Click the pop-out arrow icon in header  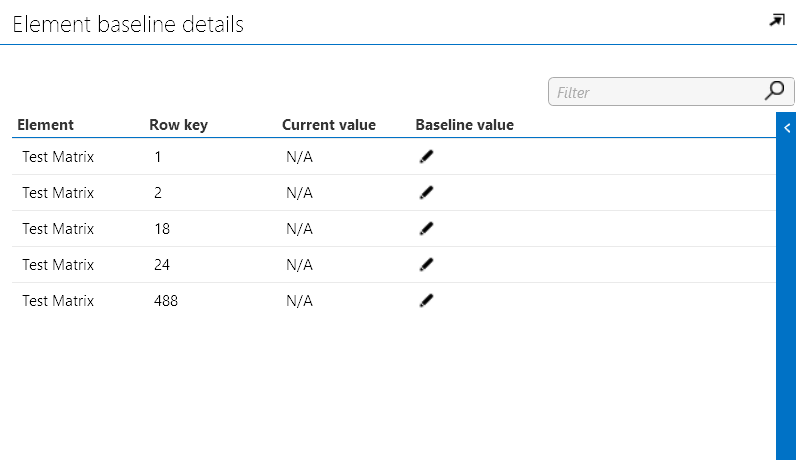[x=776, y=20]
